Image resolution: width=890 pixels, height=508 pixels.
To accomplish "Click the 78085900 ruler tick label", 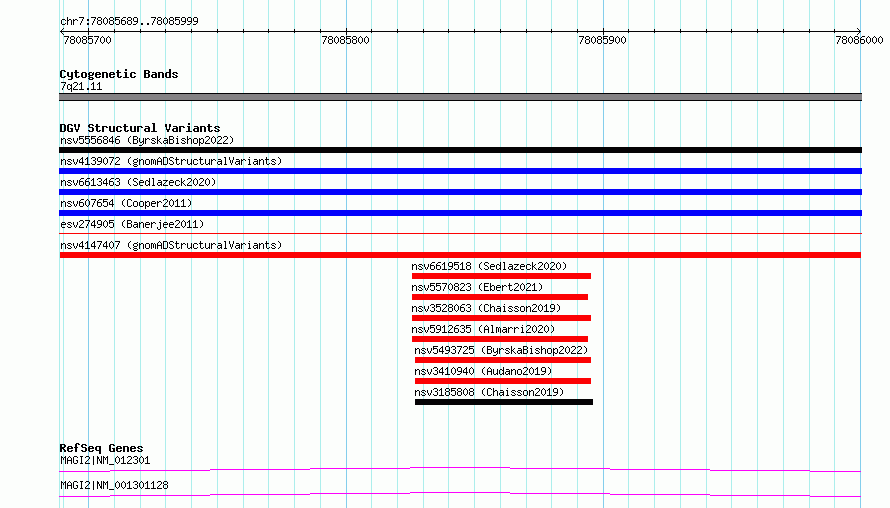I will 602,40.
